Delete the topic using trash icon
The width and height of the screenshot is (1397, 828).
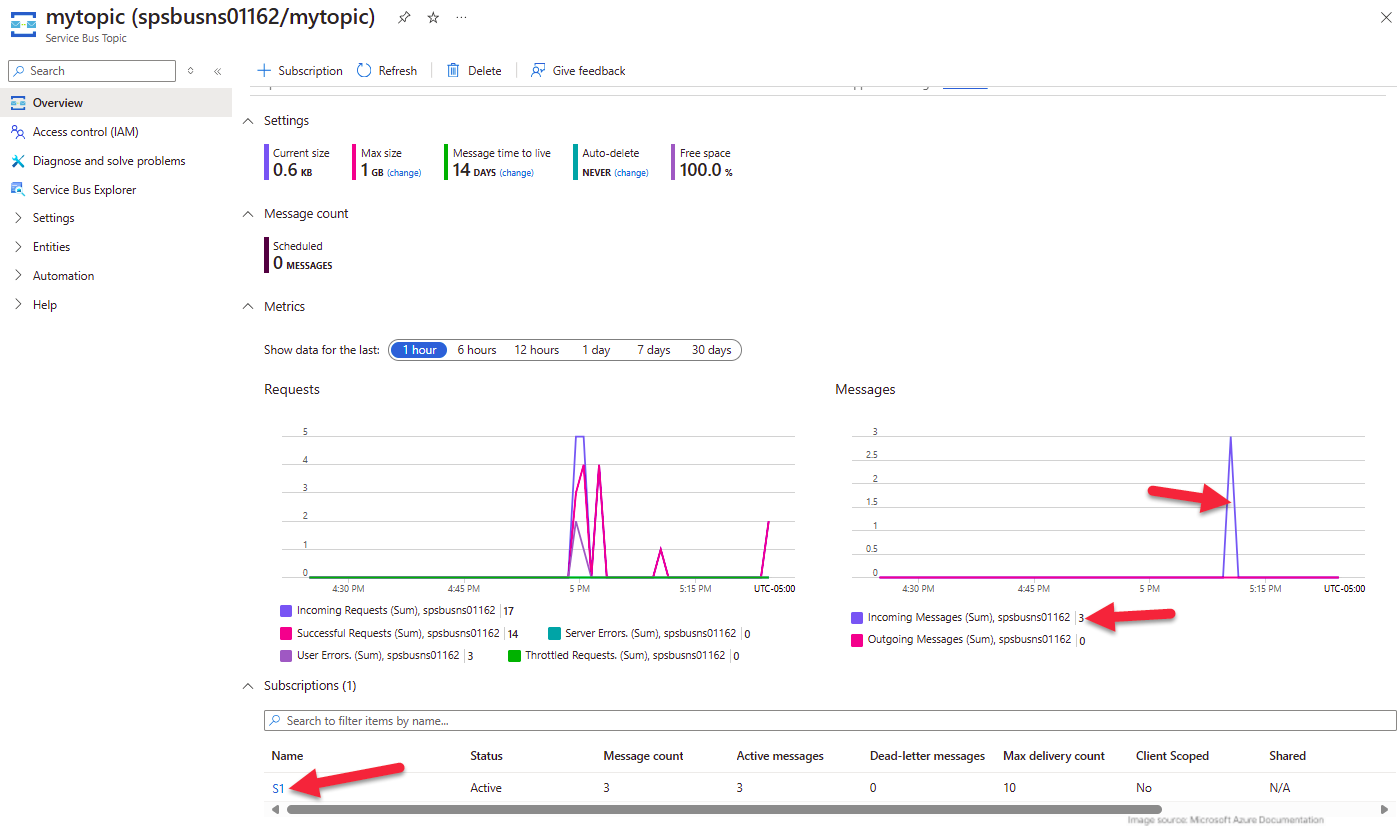point(474,71)
